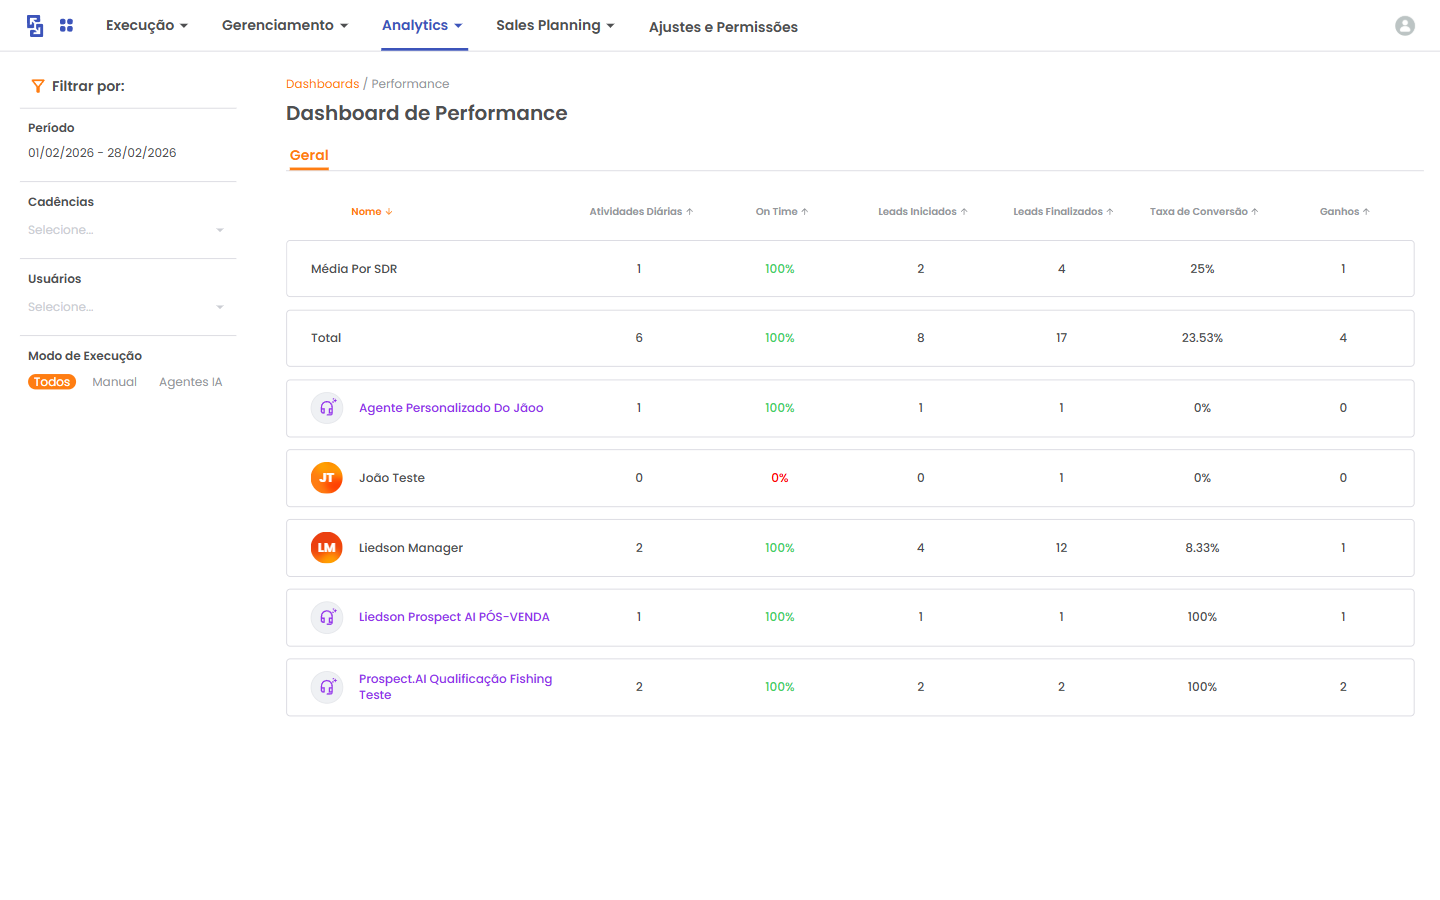
Task: Click the 25% value in Média Por SDR row
Action: click(x=1202, y=269)
